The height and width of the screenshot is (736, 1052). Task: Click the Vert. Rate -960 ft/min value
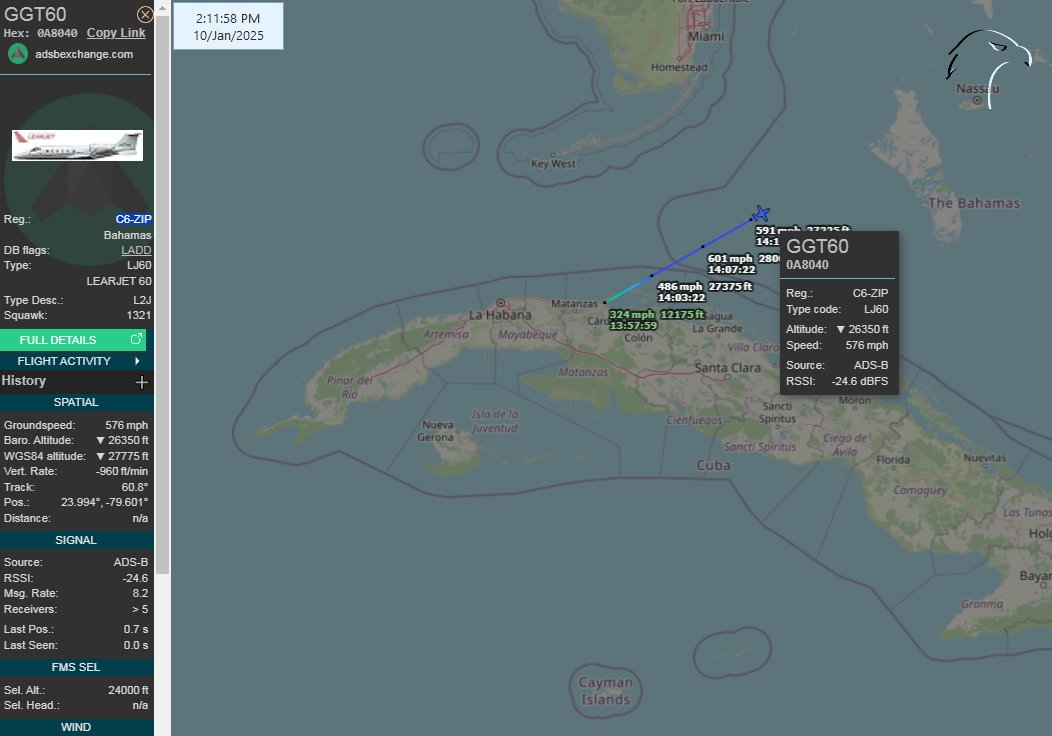pyautogui.click(x=121, y=471)
